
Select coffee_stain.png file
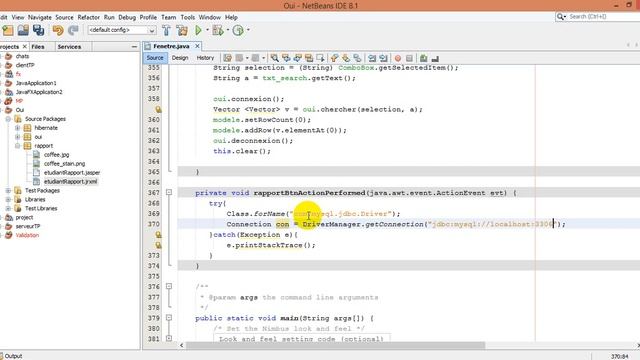[64, 164]
